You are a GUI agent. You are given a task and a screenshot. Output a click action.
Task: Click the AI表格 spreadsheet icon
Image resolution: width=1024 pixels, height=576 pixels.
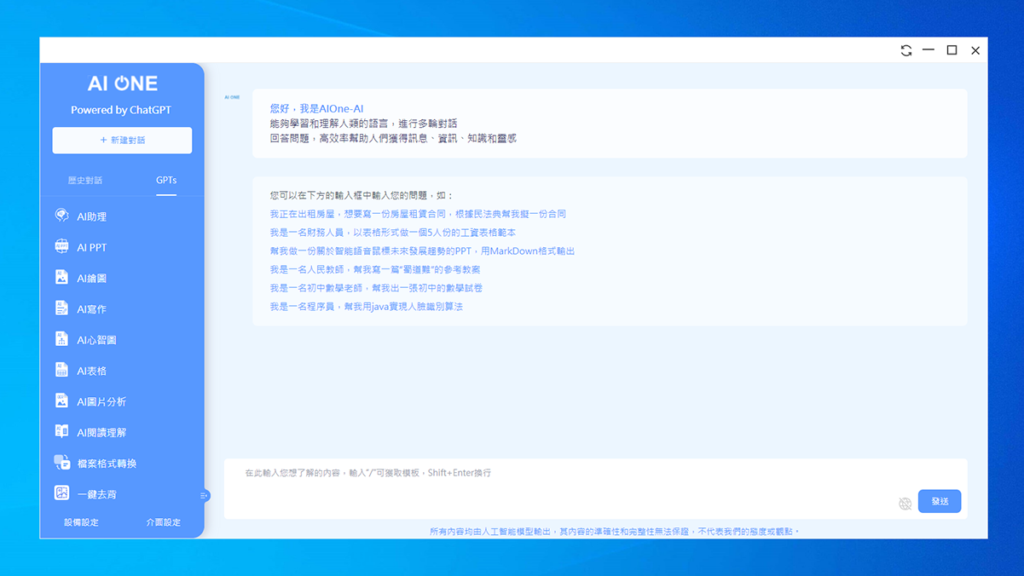pos(62,371)
